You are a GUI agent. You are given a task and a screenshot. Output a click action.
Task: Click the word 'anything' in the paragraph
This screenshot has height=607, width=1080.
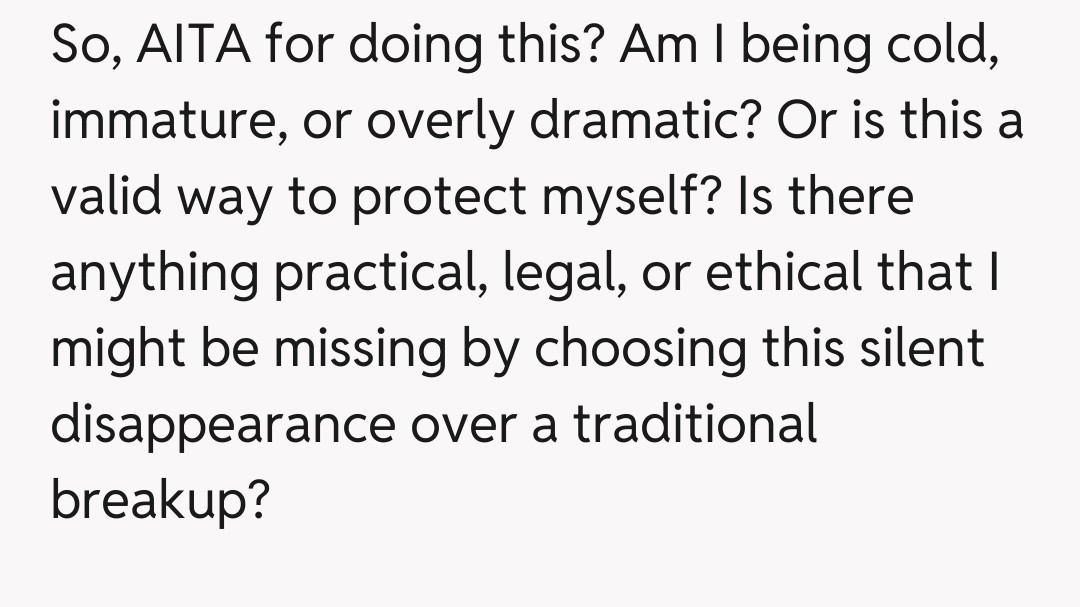pyautogui.click(x=153, y=274)
